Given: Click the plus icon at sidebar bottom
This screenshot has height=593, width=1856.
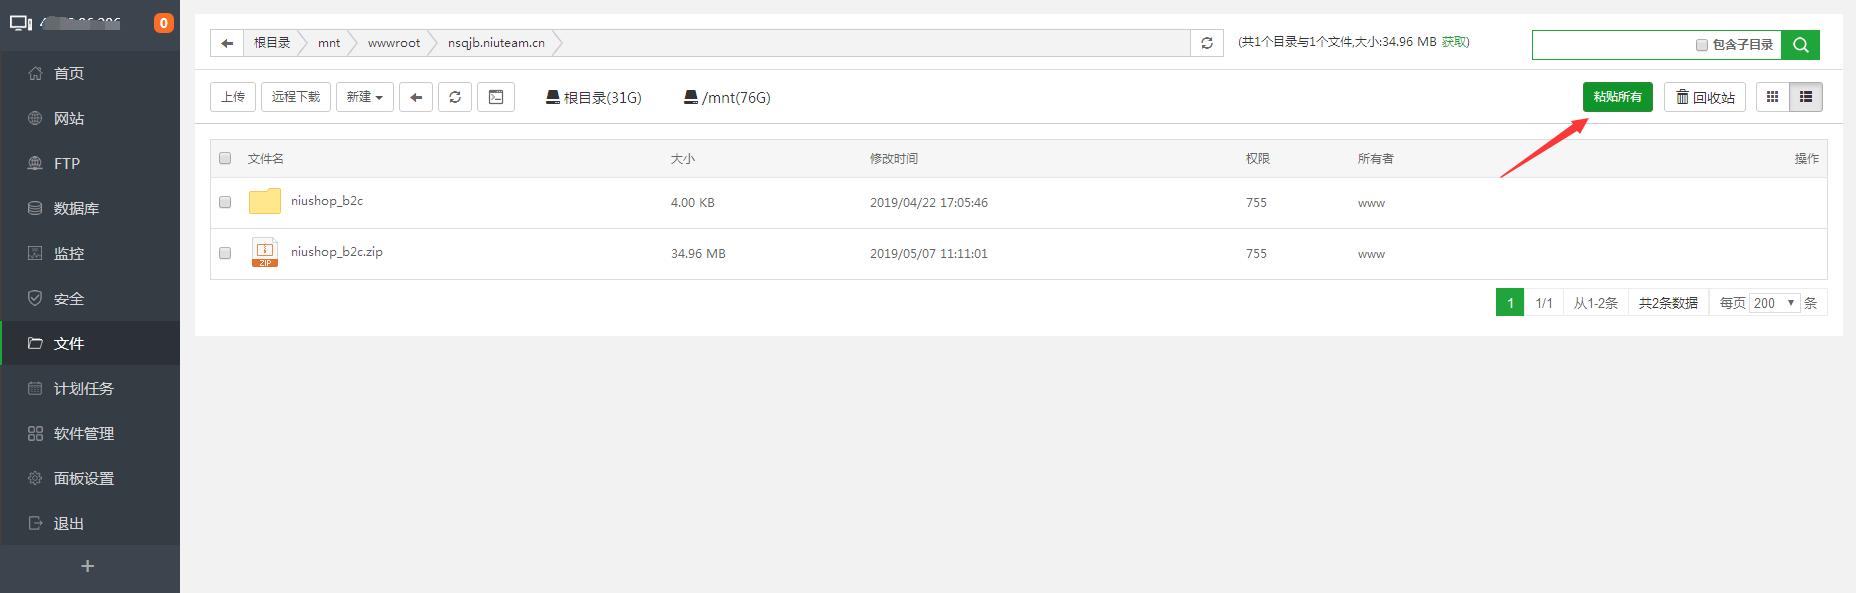Looking at the screenshot, I should click(x=88, y=566).
